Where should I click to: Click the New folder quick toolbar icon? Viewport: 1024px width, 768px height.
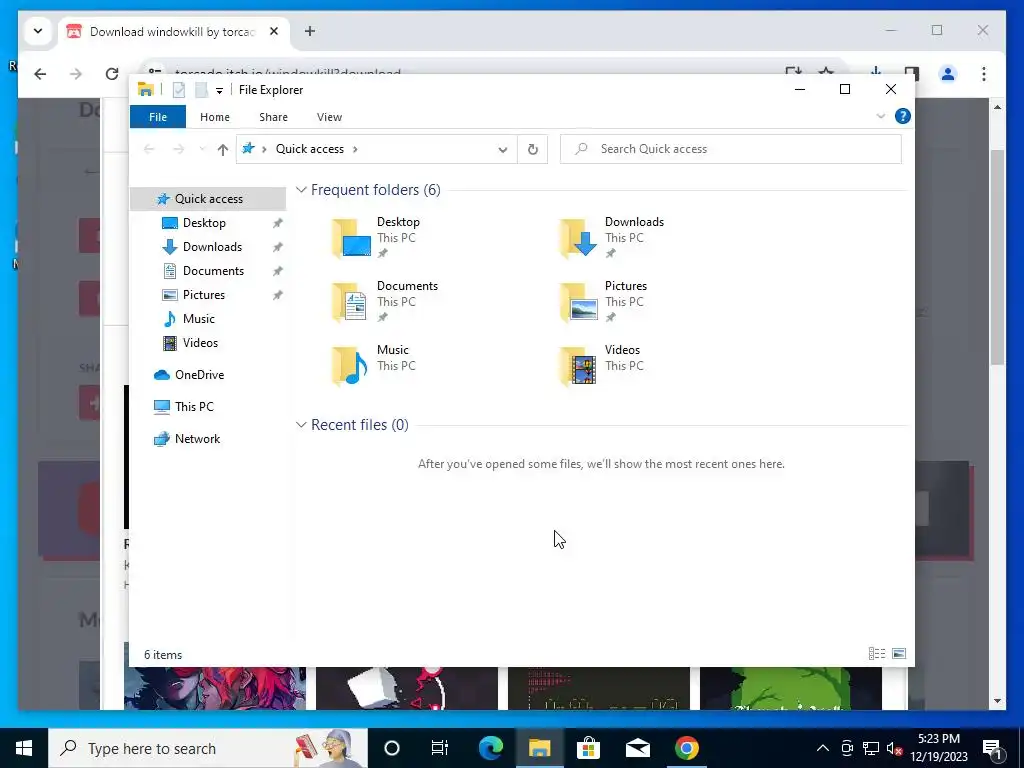pos(201,90)
